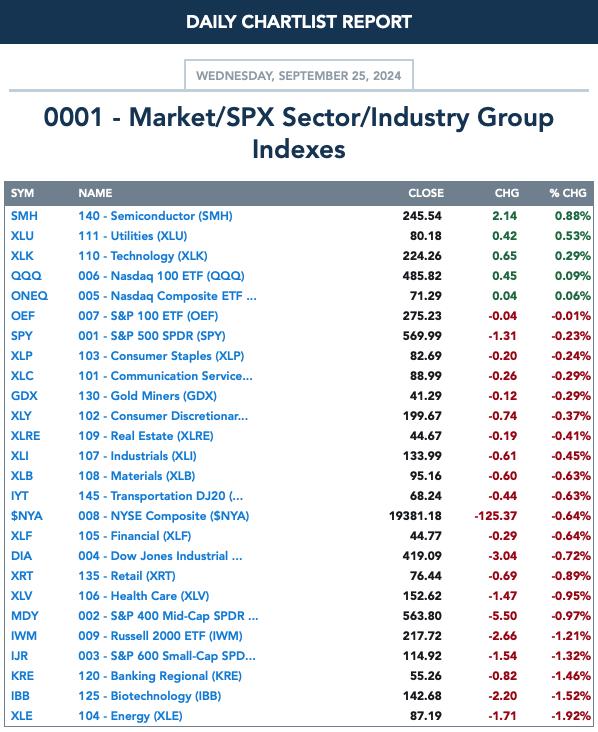
Task: Open the 111 - Utilities (XLU) chart link
Action: pyautogui.click(x=133, y=236)
